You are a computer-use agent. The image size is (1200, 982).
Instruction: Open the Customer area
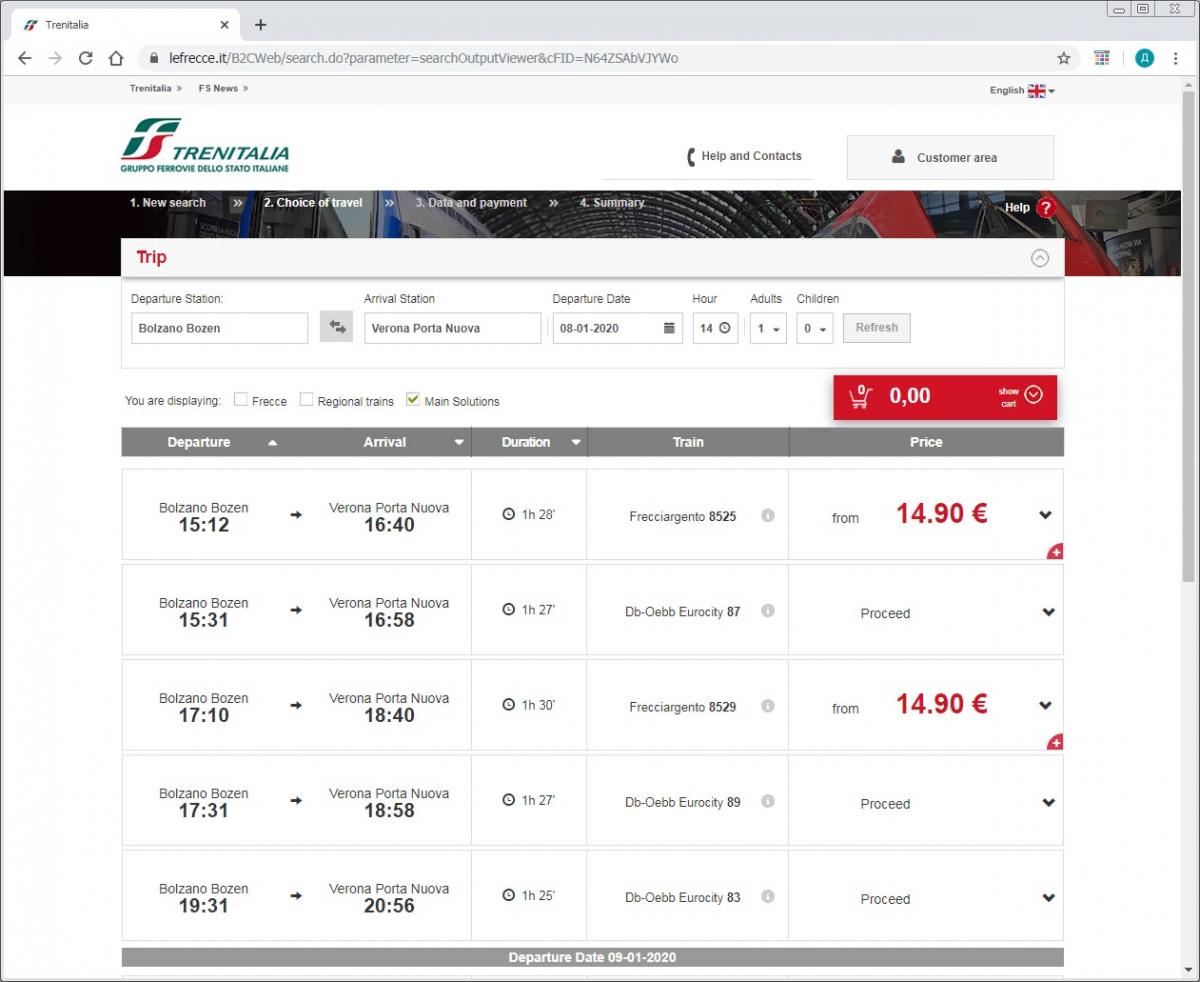[950, 157]
